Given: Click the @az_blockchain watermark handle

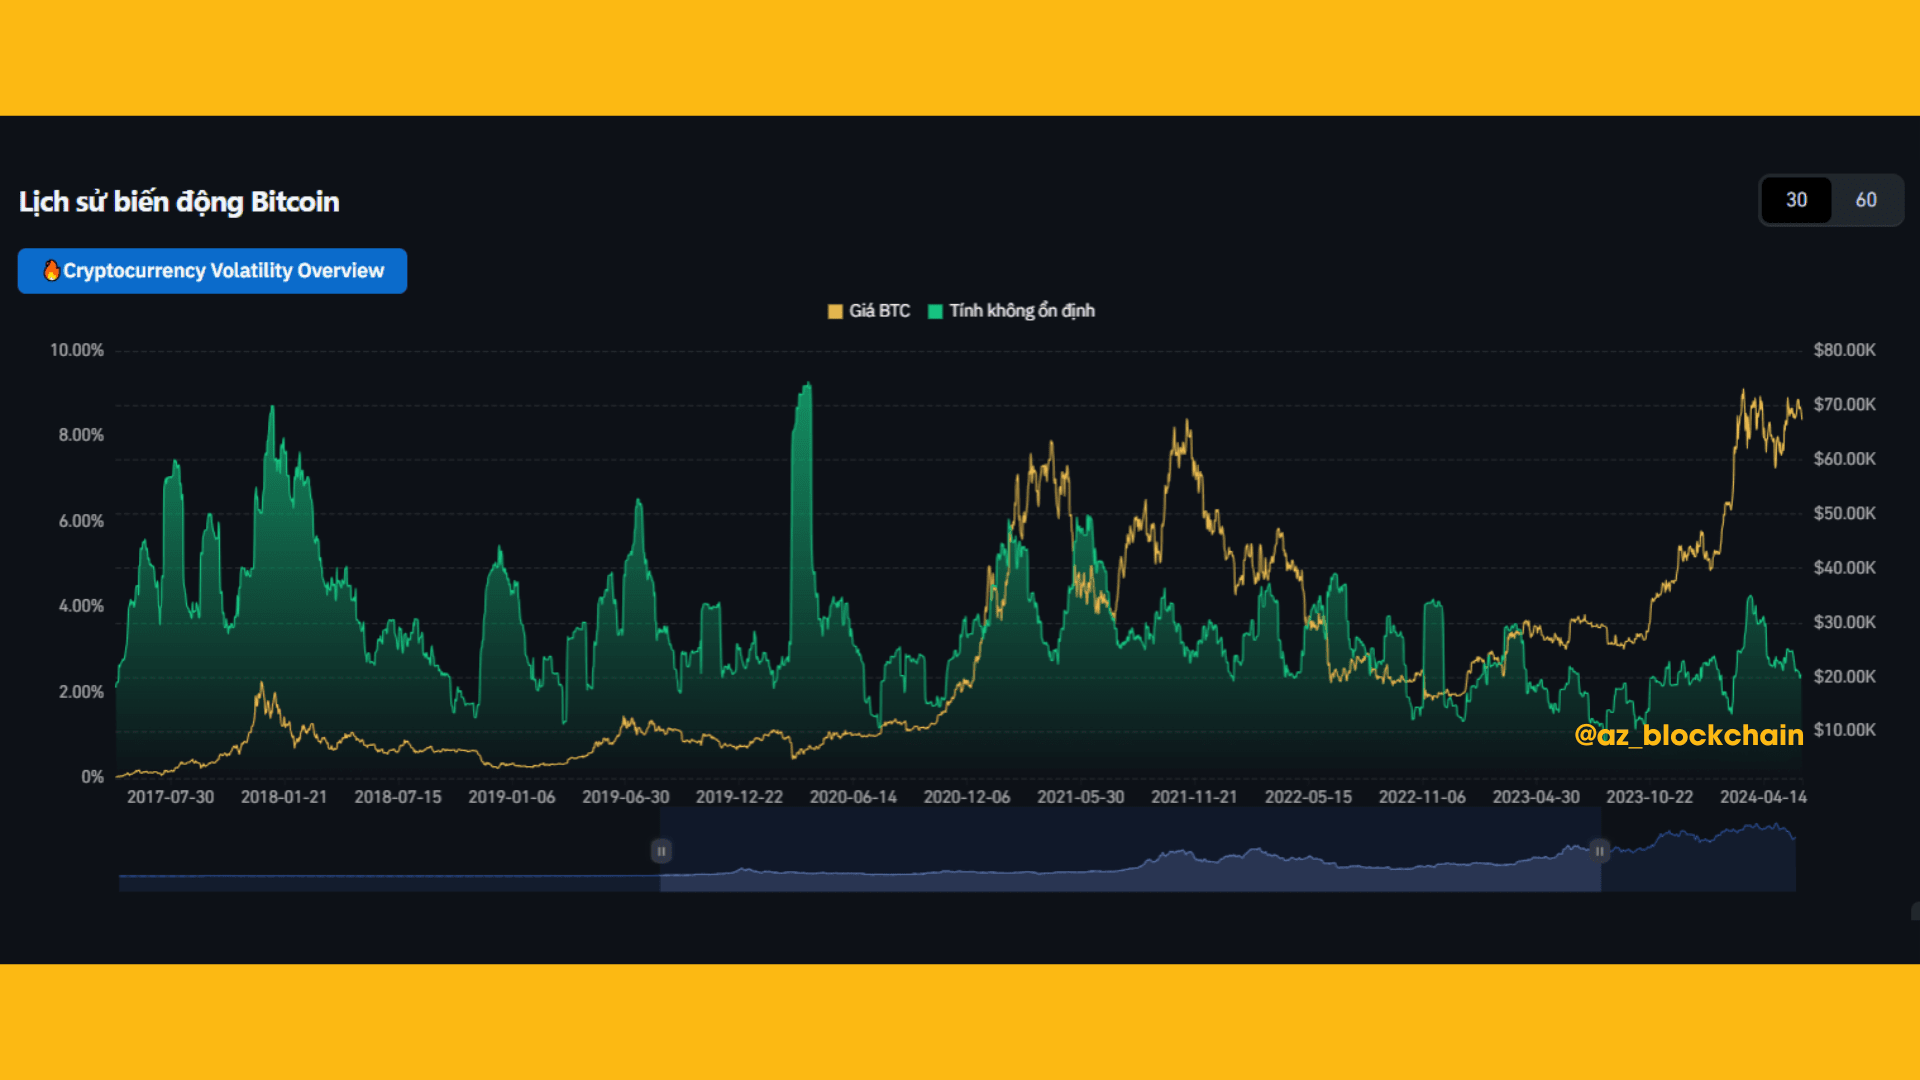Looking at the screenshot, I should click(x=1688, y=735).
